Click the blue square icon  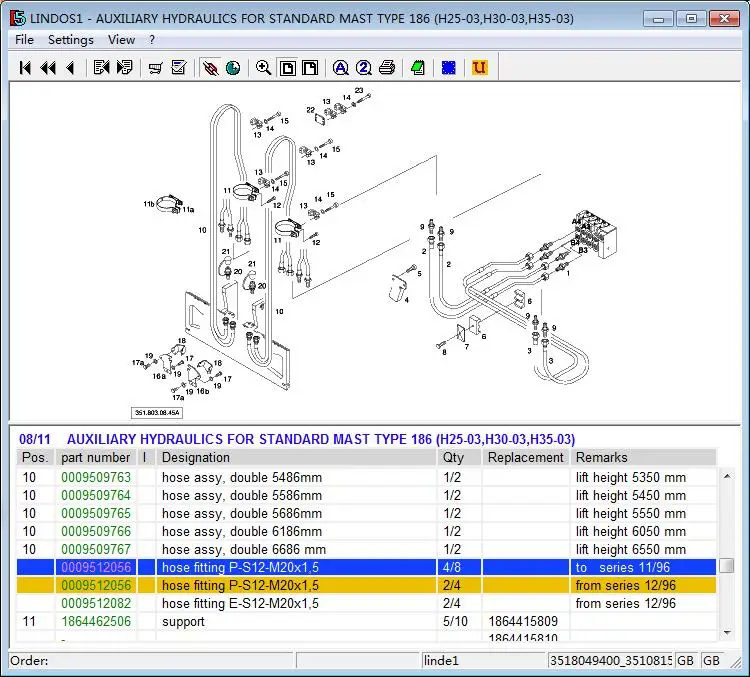click(449, 68)
